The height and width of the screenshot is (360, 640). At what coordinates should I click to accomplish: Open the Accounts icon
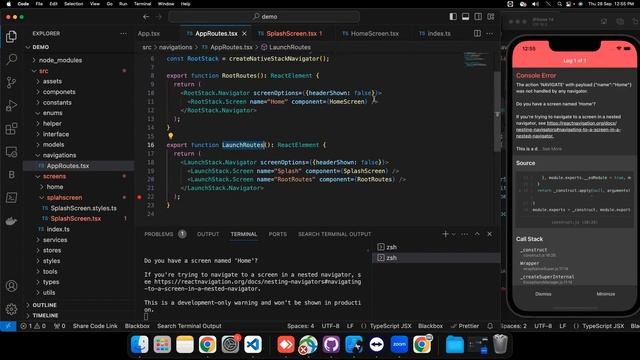(11, 286)
